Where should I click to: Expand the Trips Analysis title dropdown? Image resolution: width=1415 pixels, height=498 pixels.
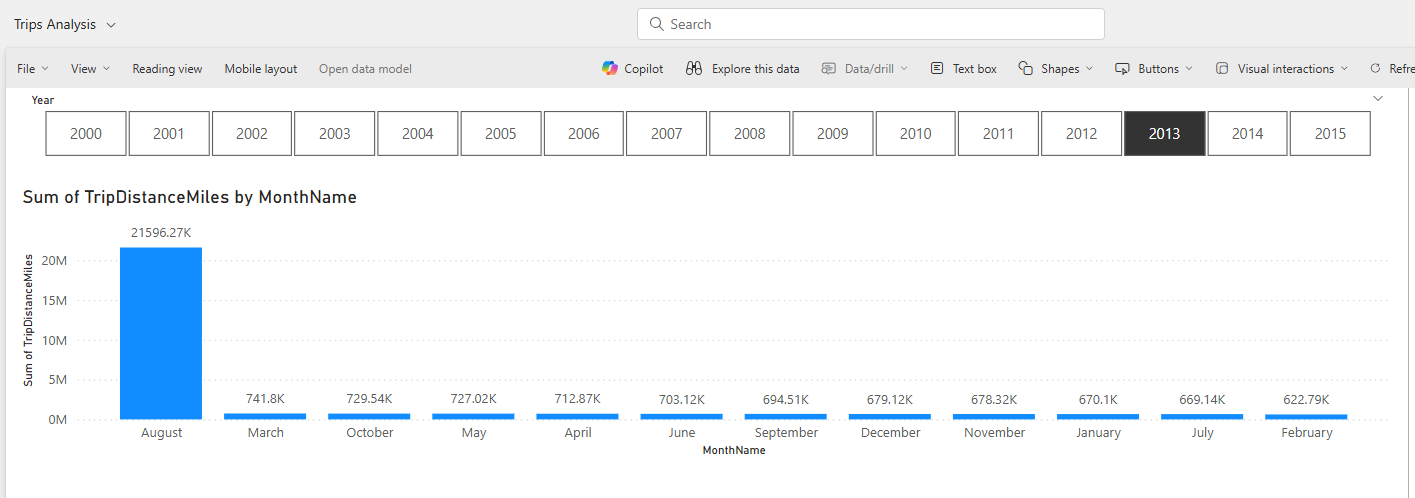point(111,24)
